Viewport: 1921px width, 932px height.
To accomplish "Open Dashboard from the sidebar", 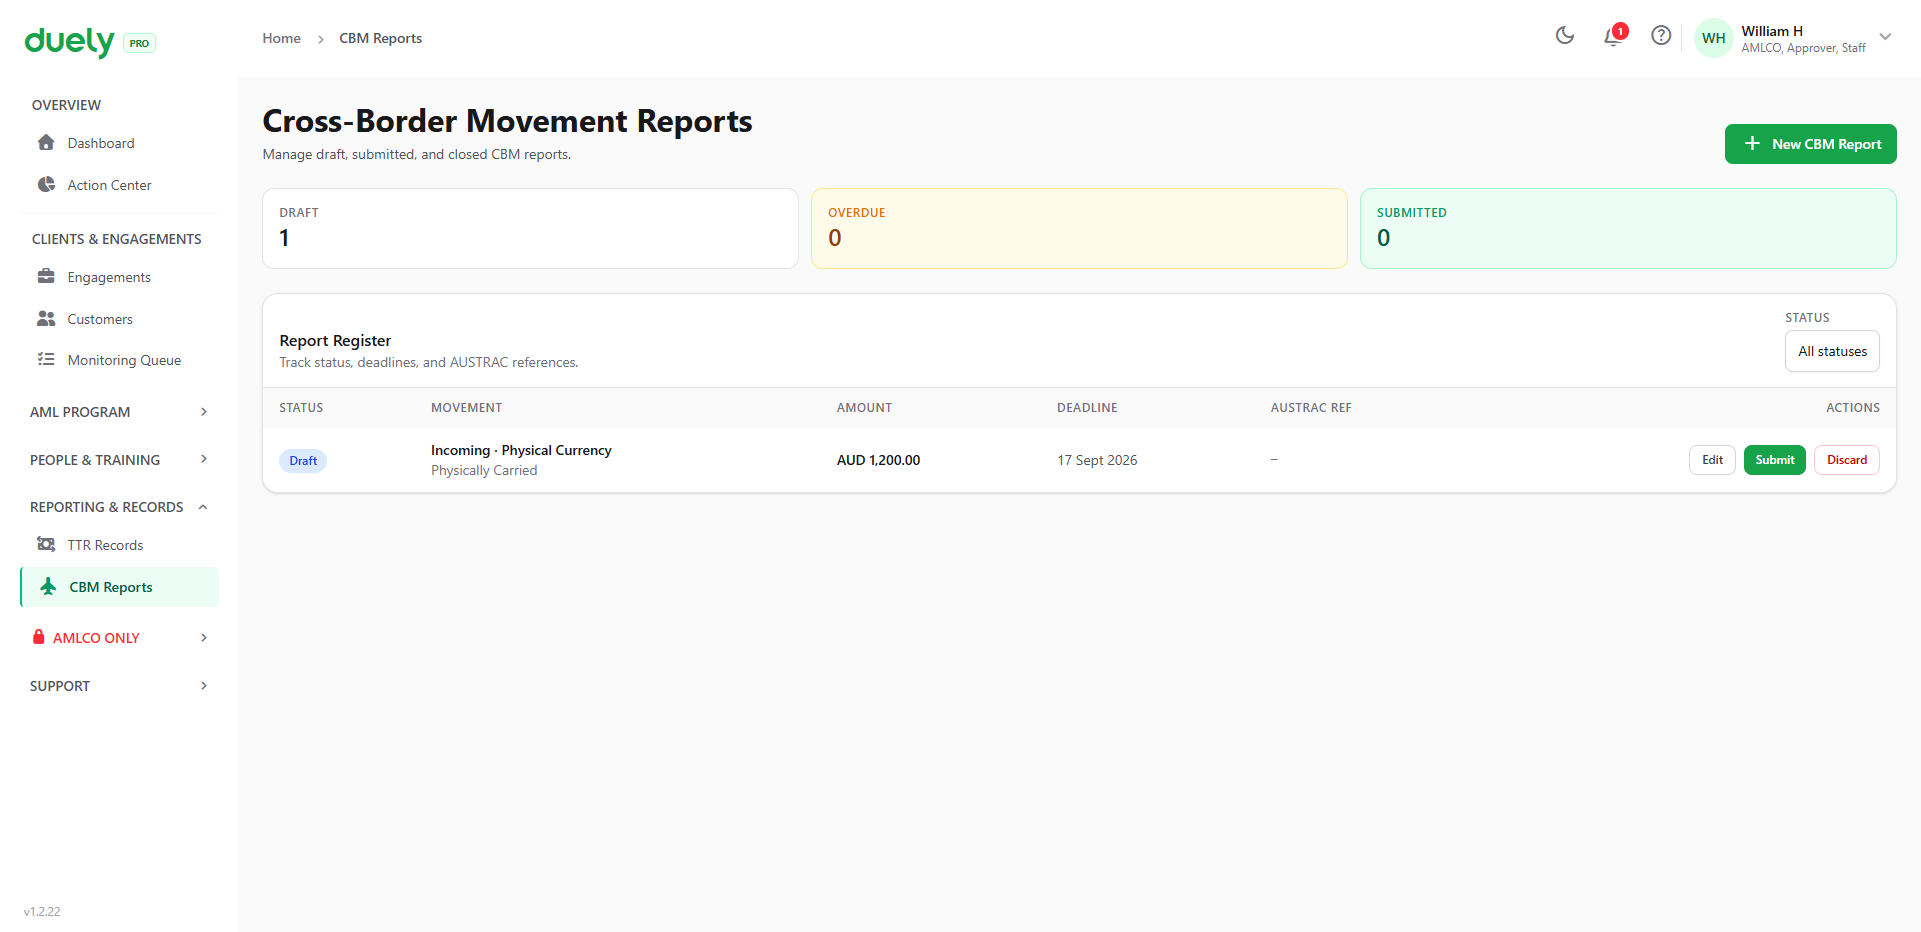I will [x=119, y=143].
